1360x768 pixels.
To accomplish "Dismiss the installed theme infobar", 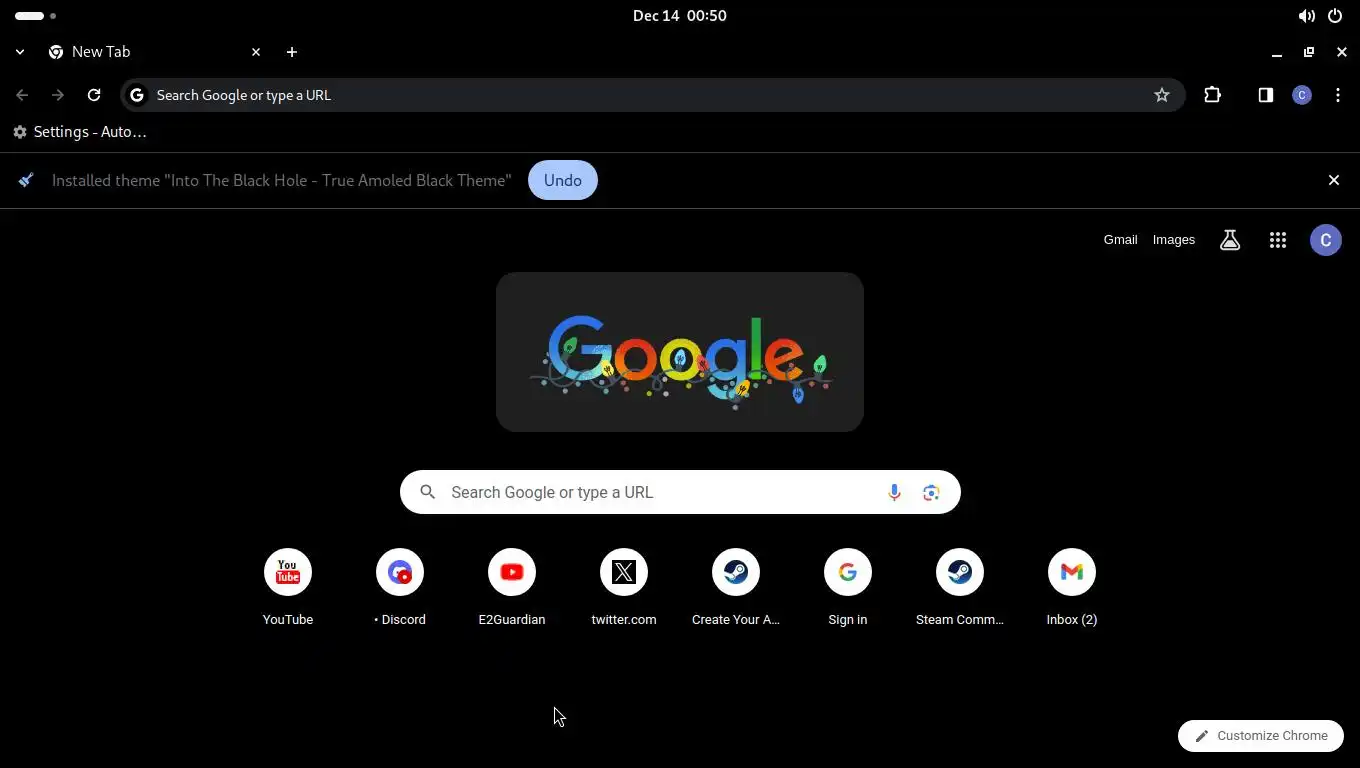I will [x=1333, y=180].
